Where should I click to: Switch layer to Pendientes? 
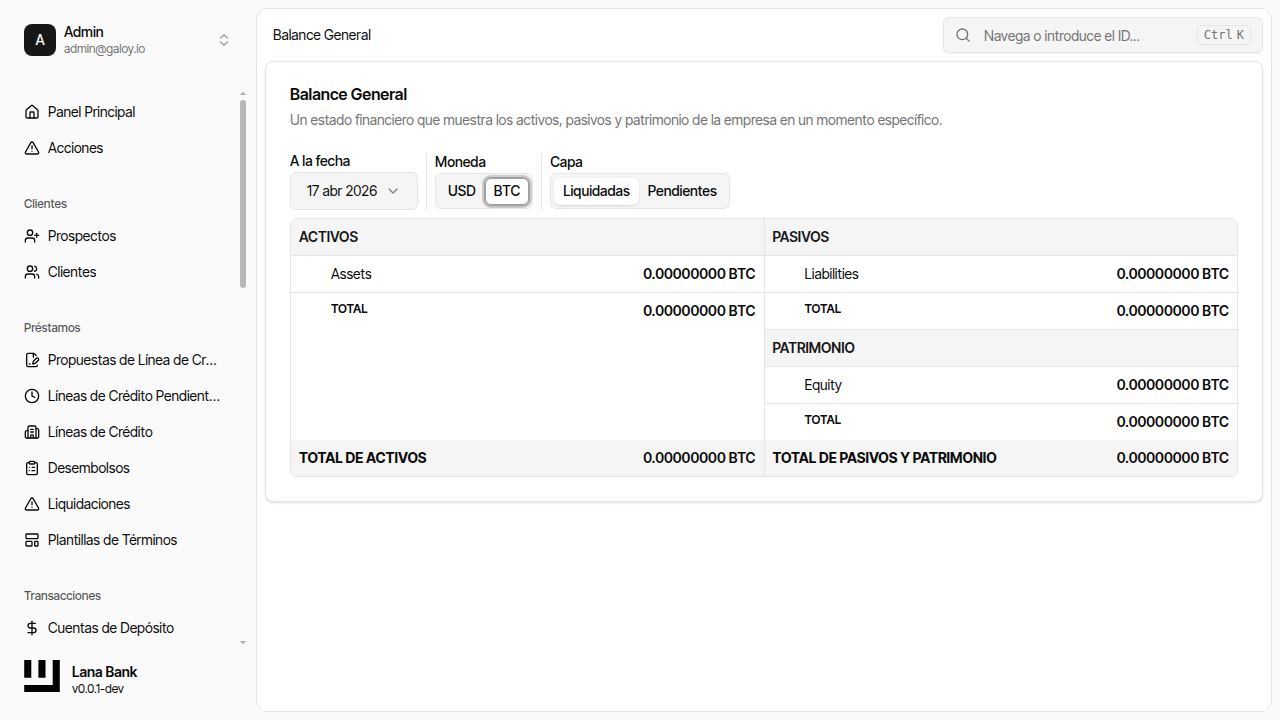(682, 191)
